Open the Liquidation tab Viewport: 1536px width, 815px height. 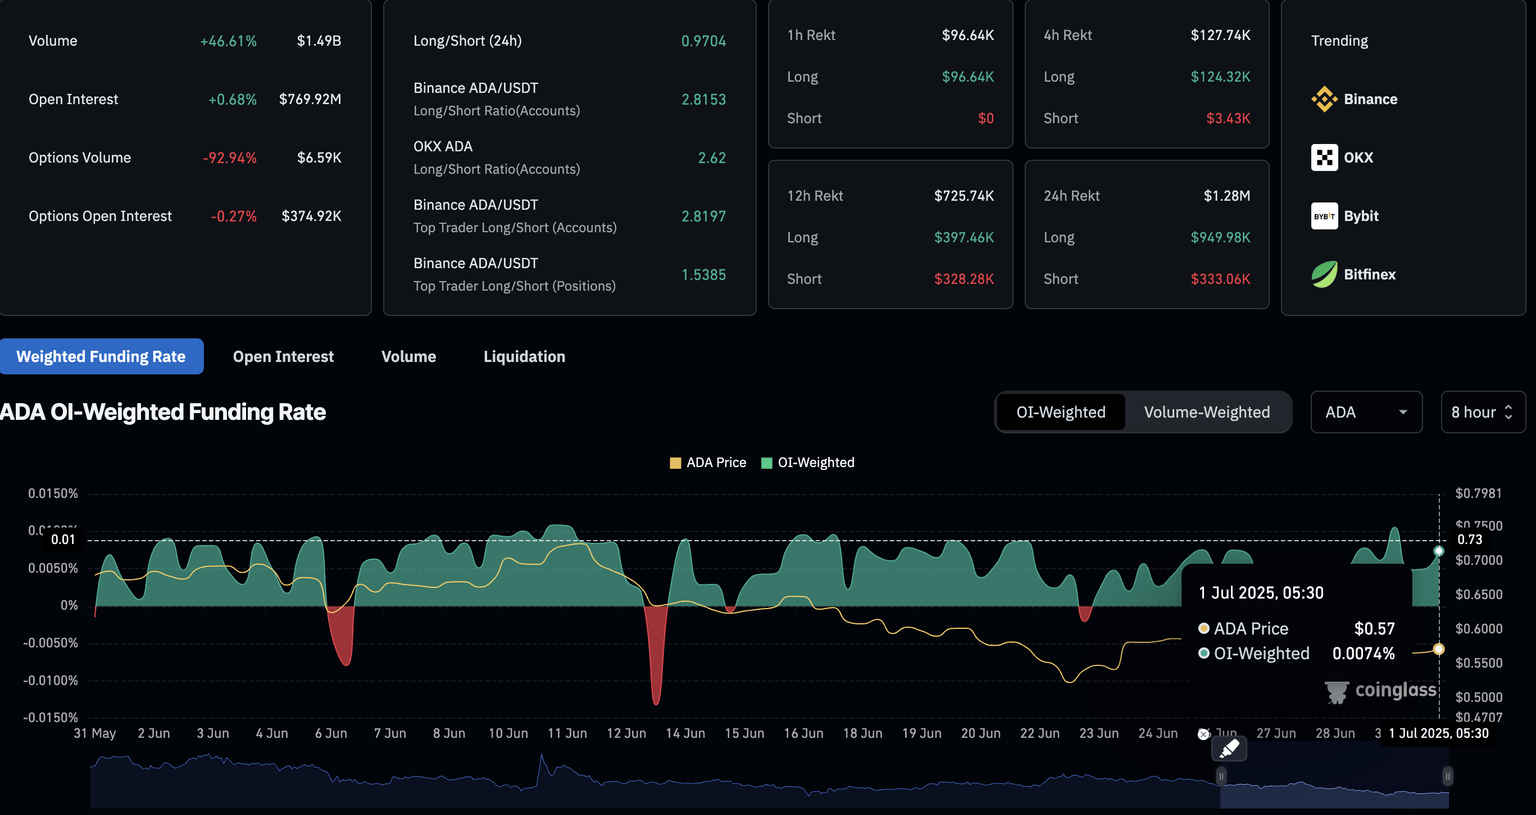(x=524, y=357)
